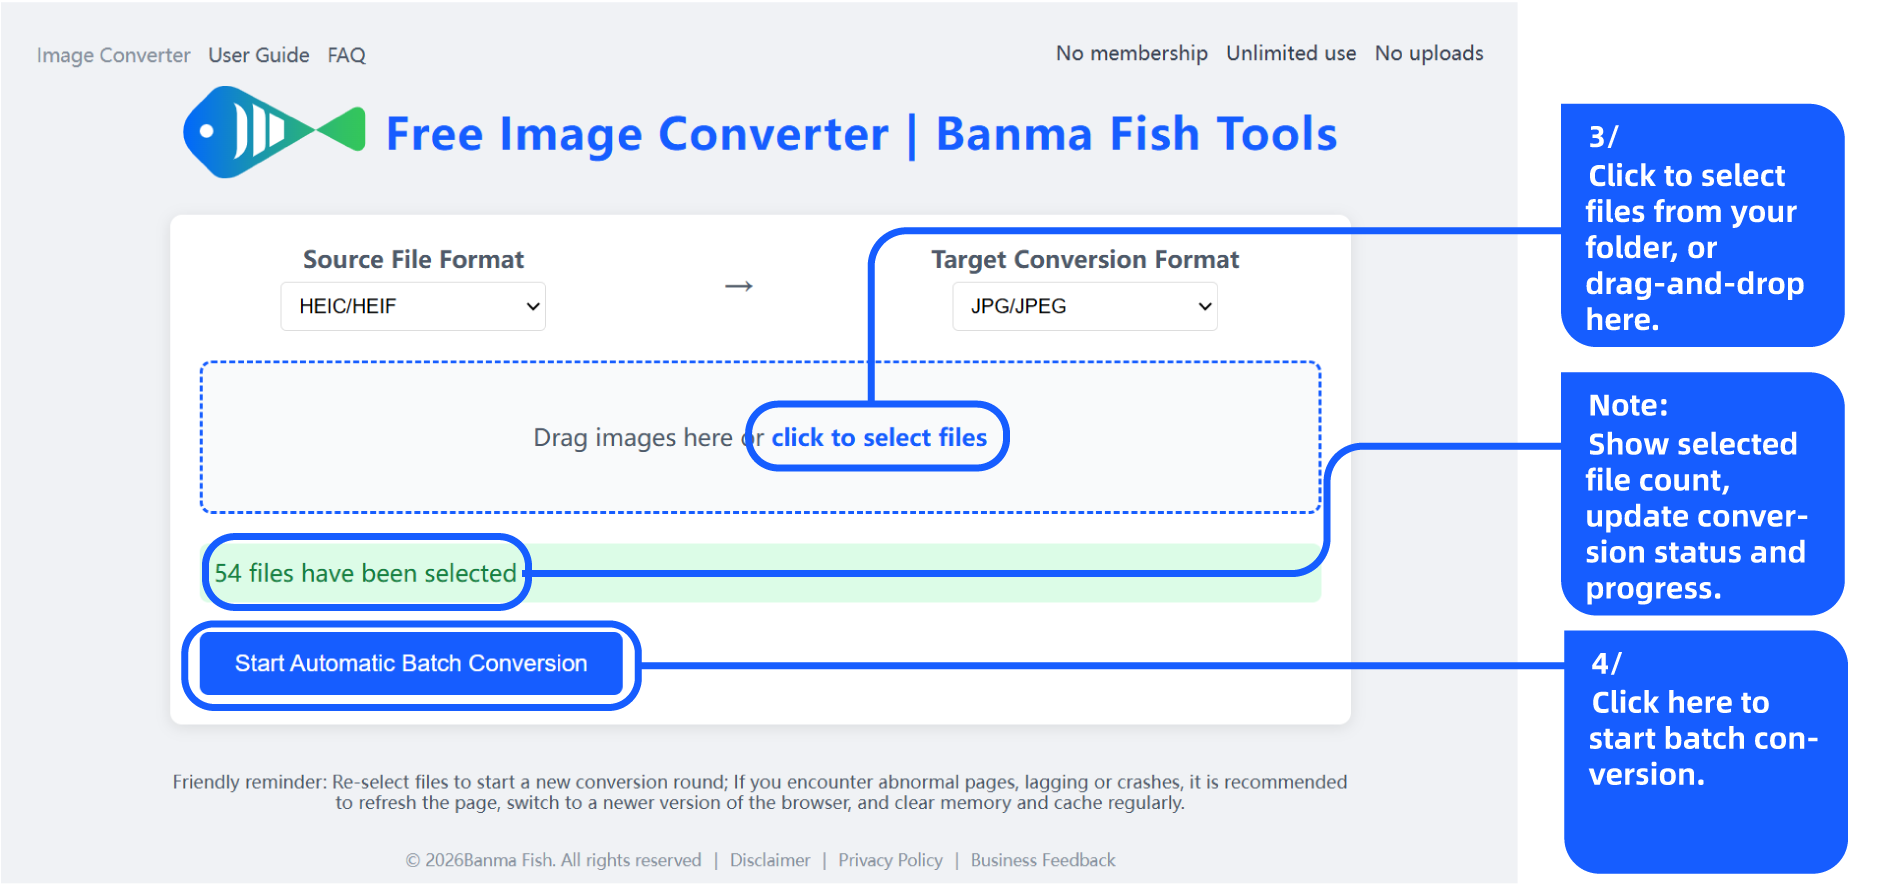
Task: Click the Banma Fish logo icon
Action: point(274,132)
